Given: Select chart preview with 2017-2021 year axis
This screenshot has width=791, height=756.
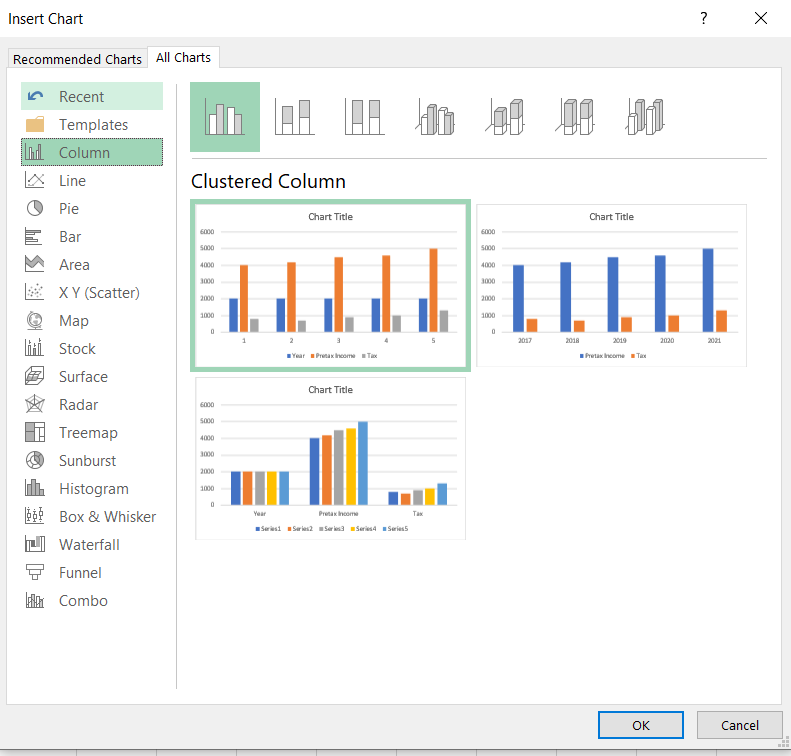Looking at the screenshot, I should point(611,285).
